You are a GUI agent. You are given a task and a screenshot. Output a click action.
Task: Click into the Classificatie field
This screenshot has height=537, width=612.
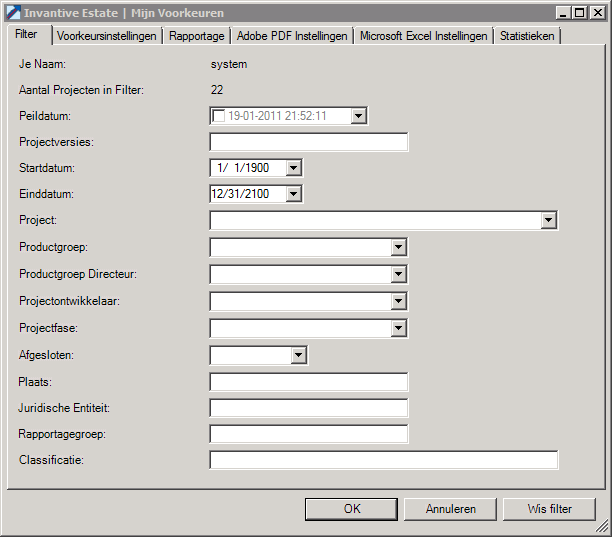[x=384, y=460]
